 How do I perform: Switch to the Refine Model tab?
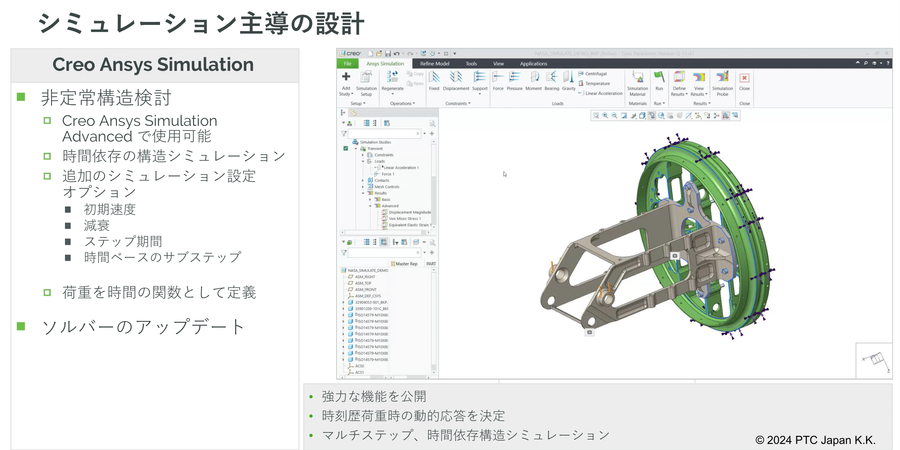pyautogui.click(x=434, y=63)
